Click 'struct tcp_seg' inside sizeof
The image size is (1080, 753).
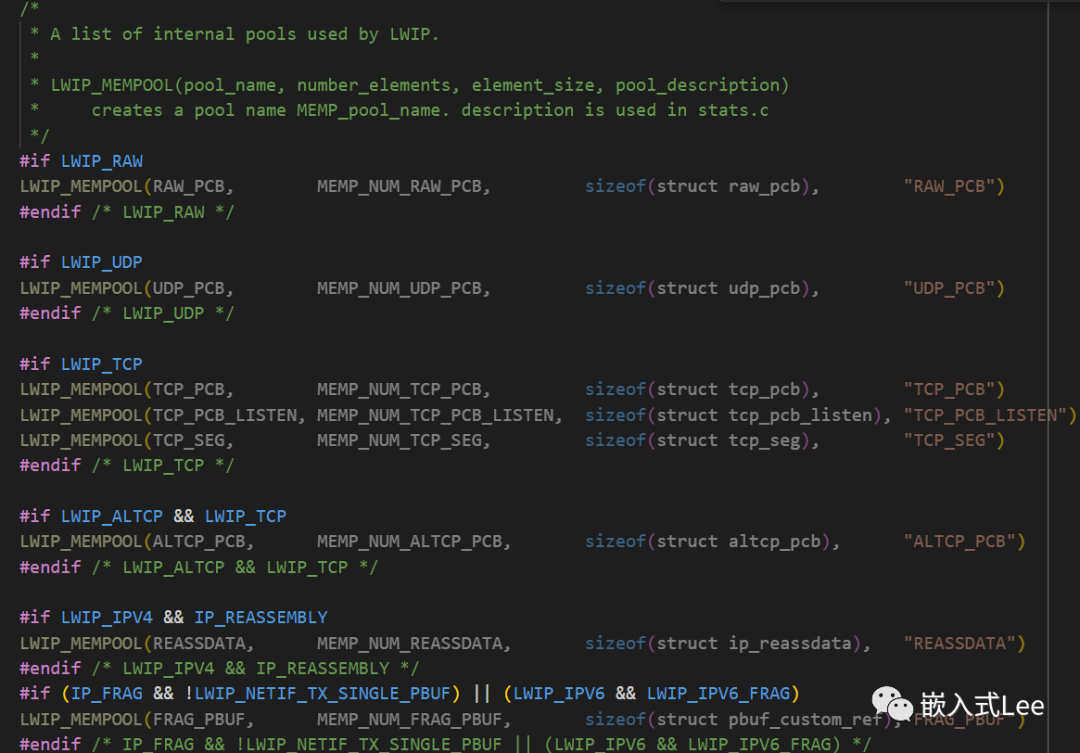click(x=728, y=440)
